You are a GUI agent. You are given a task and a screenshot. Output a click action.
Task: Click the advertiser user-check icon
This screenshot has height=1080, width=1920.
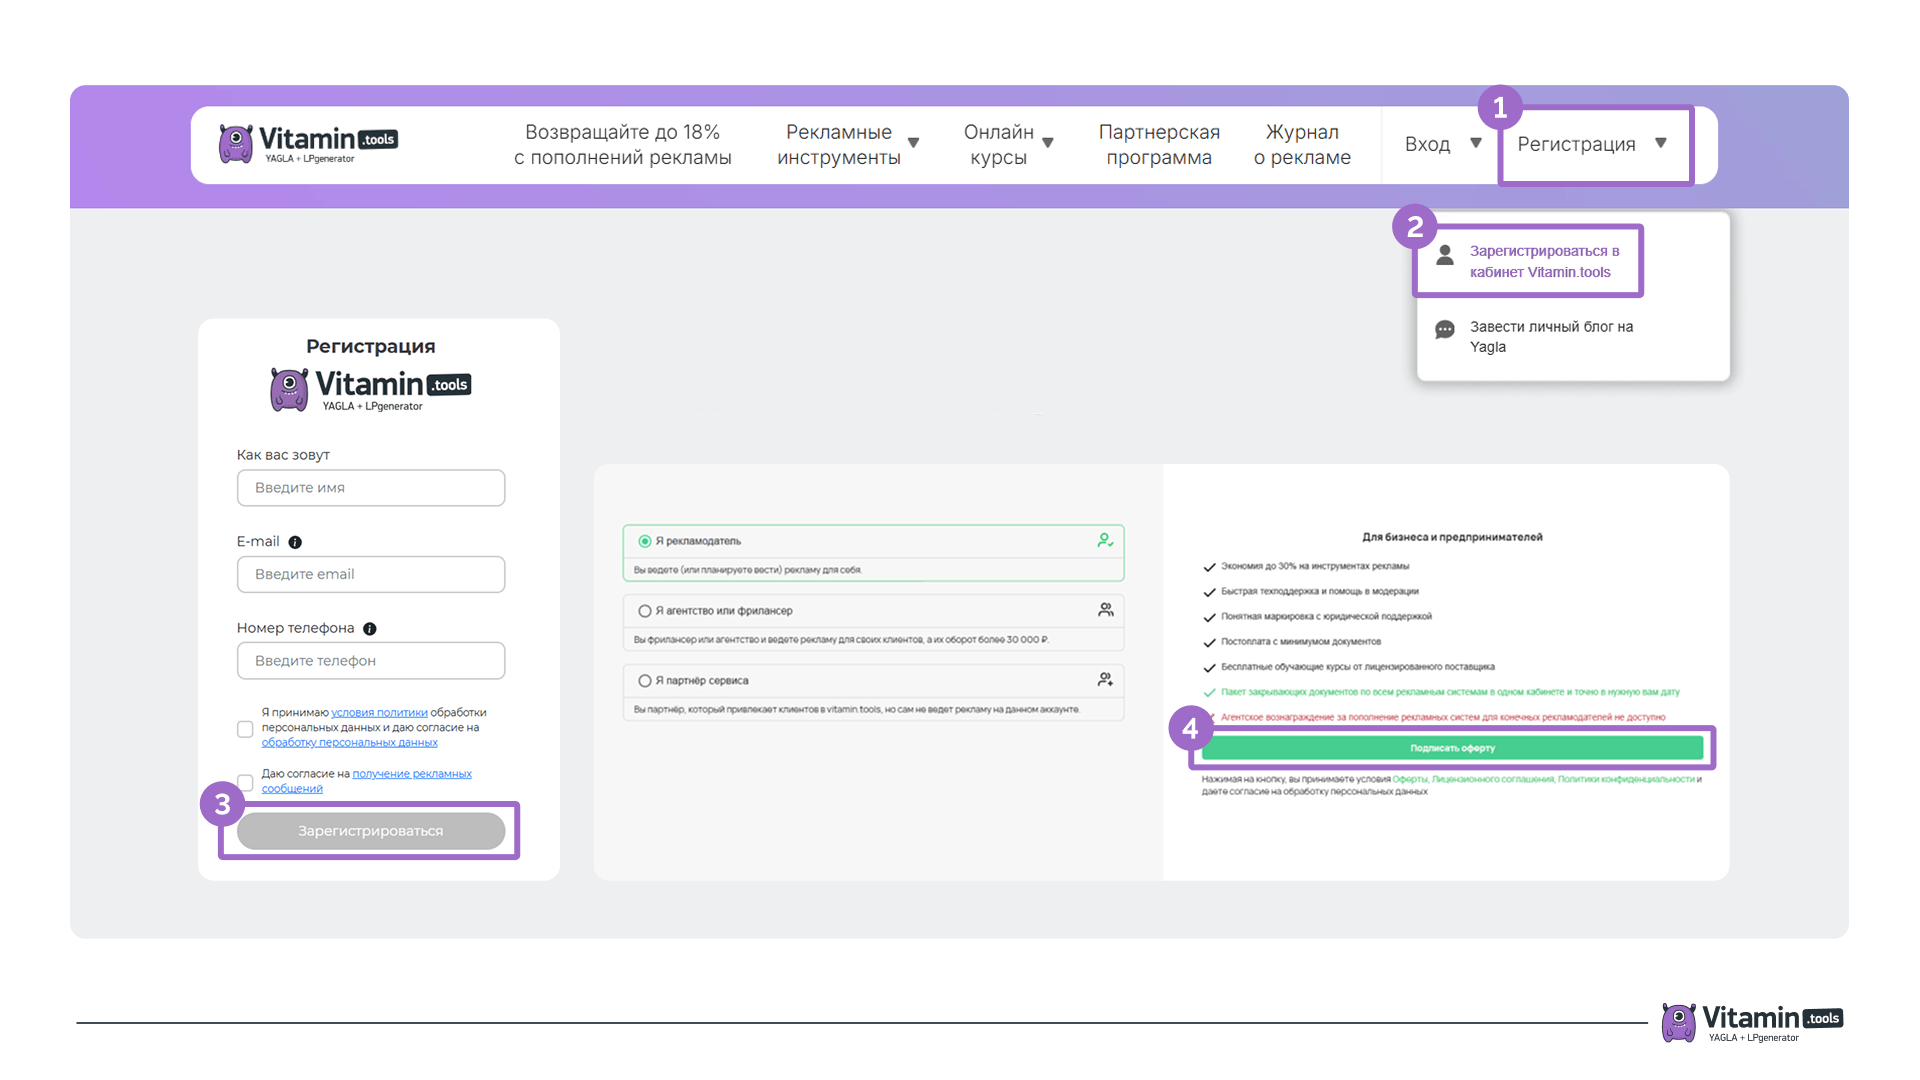tap(1105, 540)
